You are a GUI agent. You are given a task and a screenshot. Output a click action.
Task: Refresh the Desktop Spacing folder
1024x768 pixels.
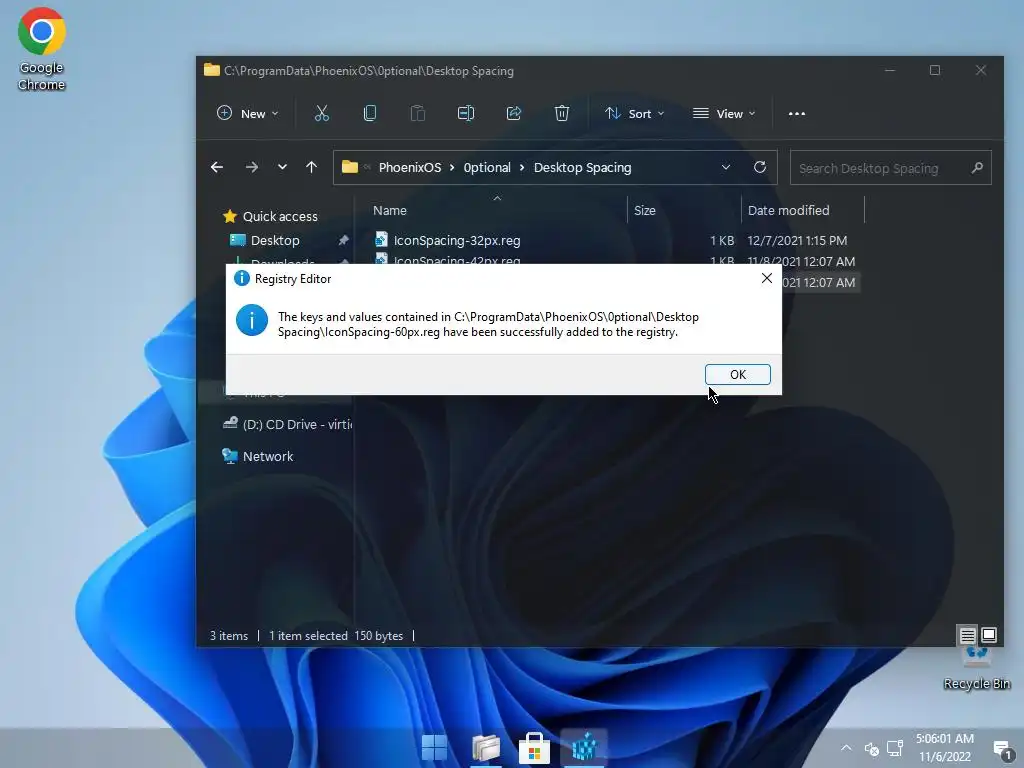coord(760,167)
